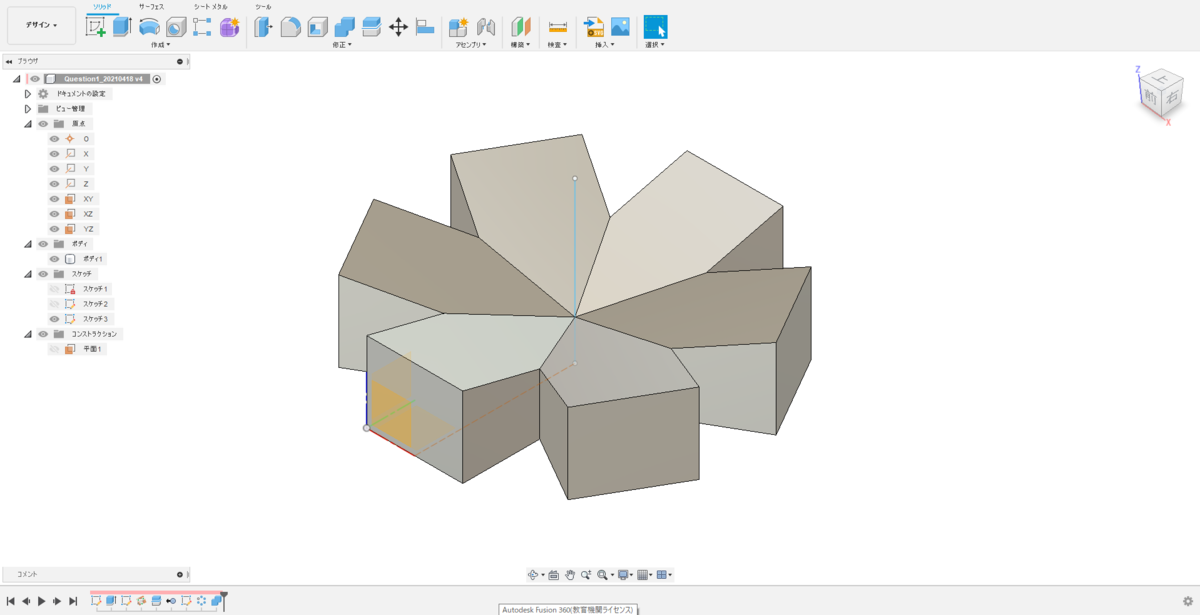Switch to the シート メタル tab
Screen dimensions: 1200x615
[210, 6]
